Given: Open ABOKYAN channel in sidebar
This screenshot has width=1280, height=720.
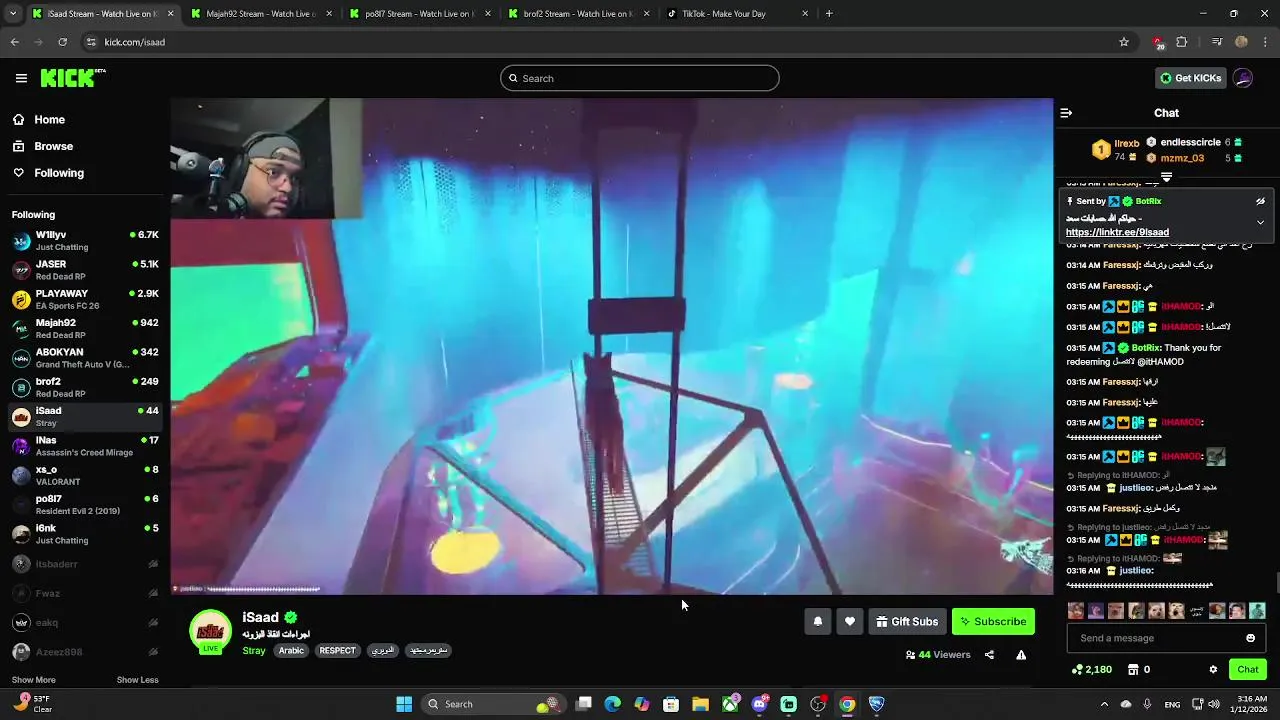Looking at the screenshot, I should click(85, 358).
